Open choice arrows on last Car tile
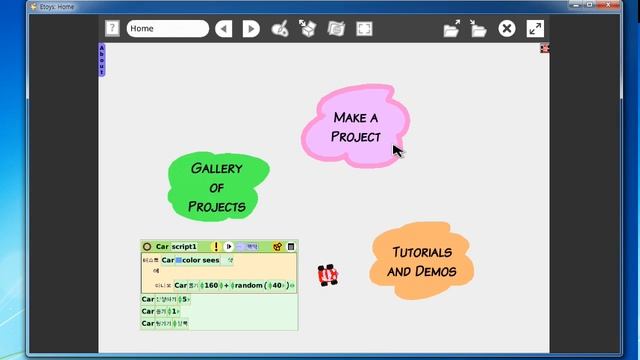640x360 pixels. coord(175,323)
